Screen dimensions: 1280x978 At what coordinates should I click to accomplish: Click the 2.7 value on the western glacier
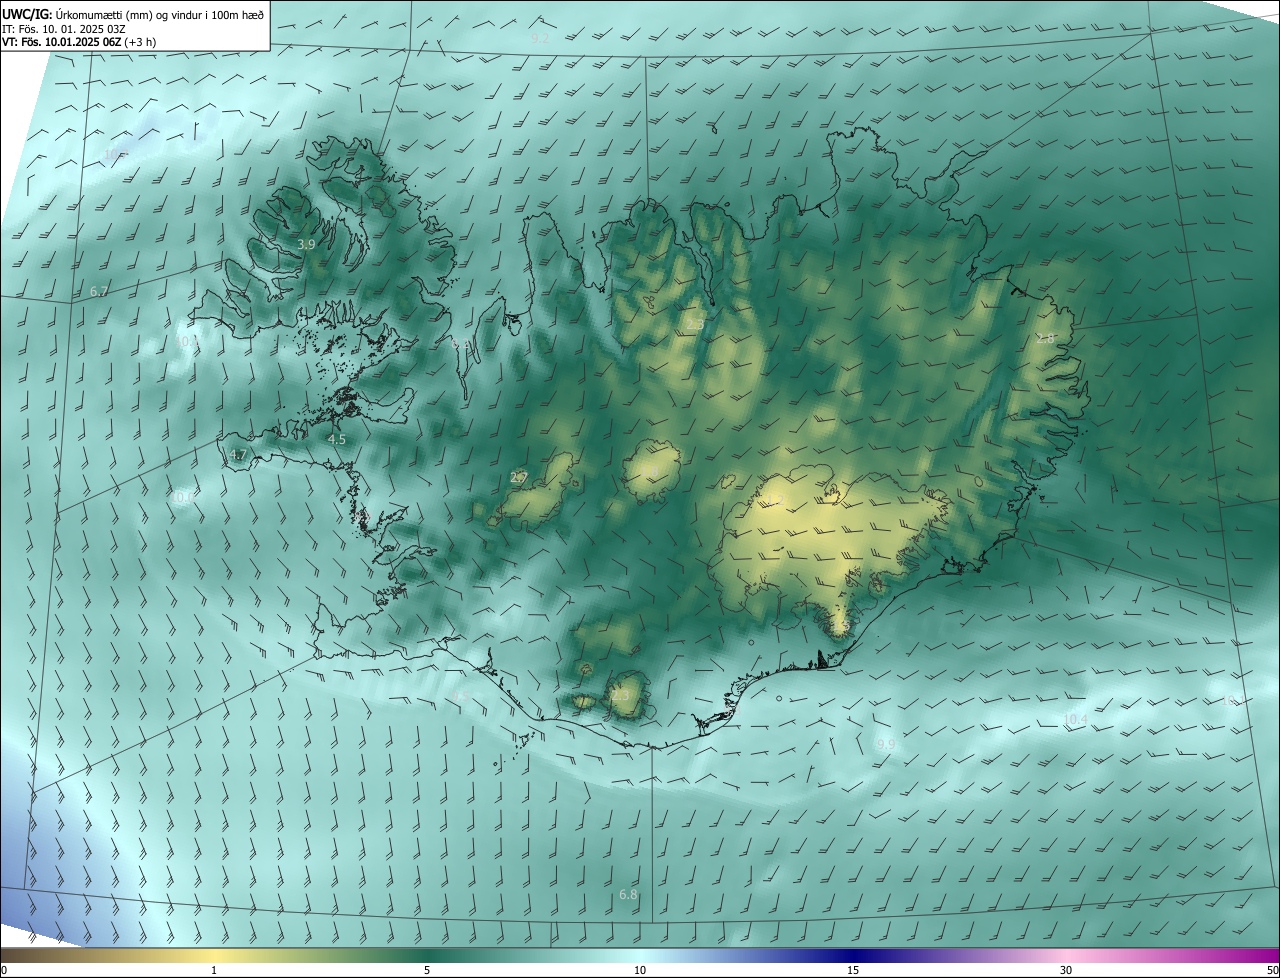(x=518, y=477)
